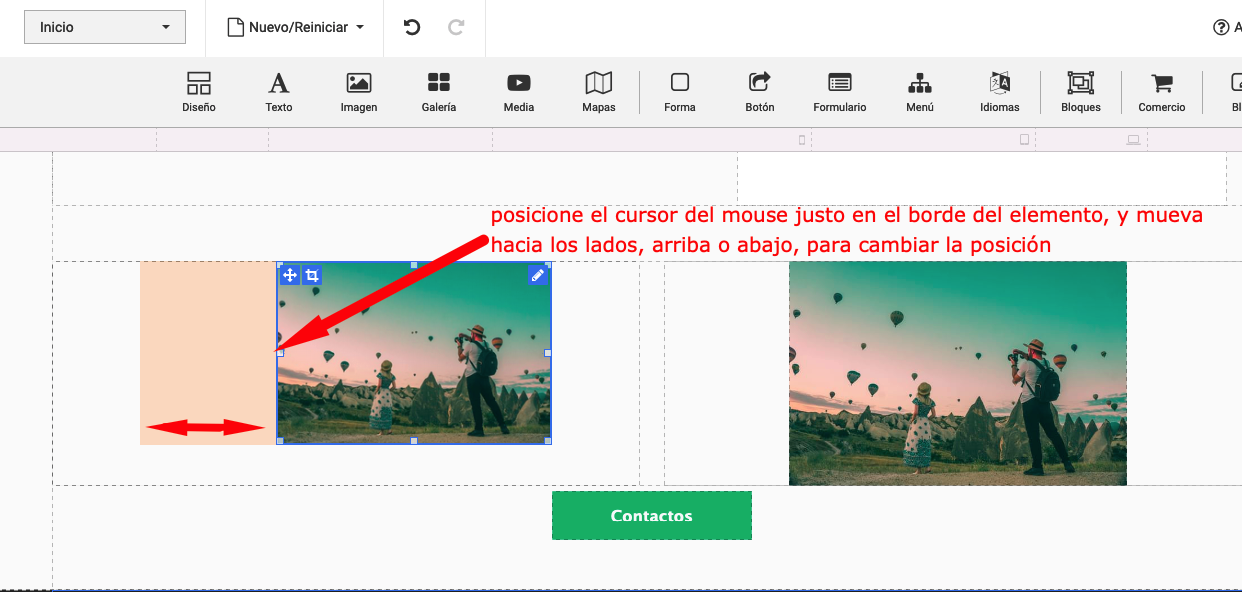Click the move handle icon on image
1242x592 pixels.
(x=290, y=275)
